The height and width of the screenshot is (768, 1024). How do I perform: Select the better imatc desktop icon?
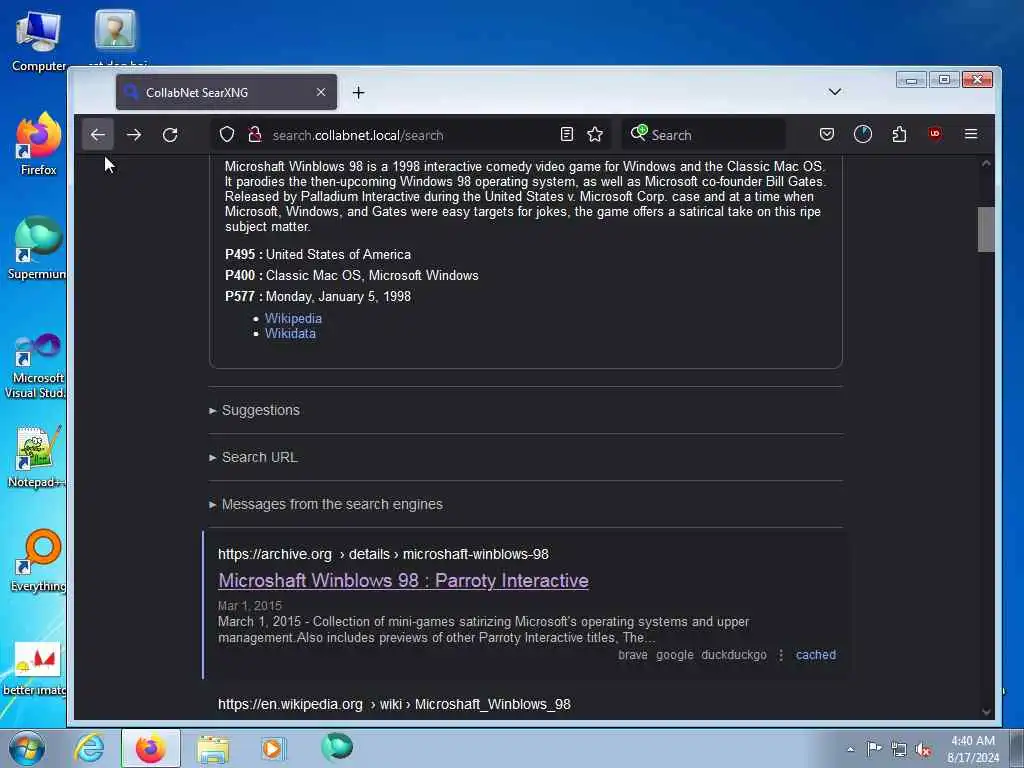pyautogui.click(x=35, y=667)
